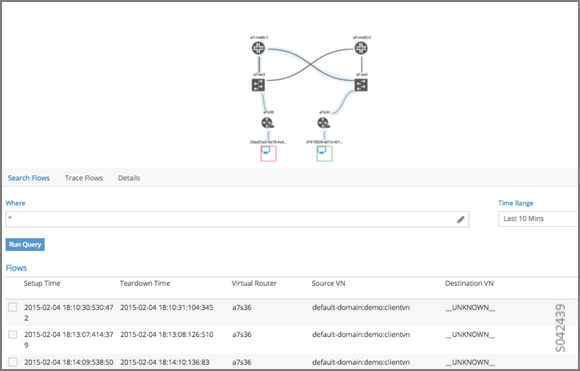Click the VM icon in red box

point(268,154)
